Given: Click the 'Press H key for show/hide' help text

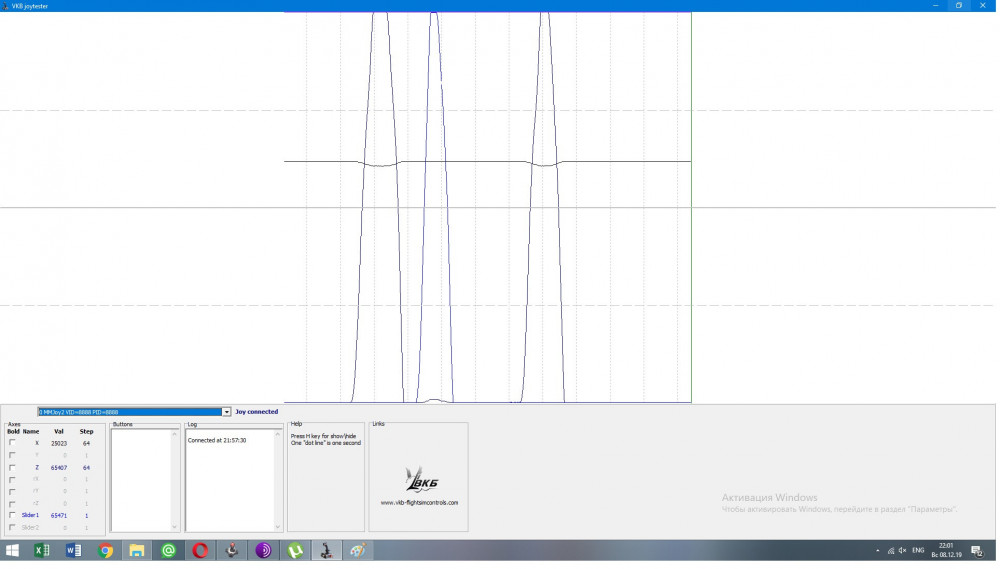Looking at the screenshot, I should click(x=324, y=437).
